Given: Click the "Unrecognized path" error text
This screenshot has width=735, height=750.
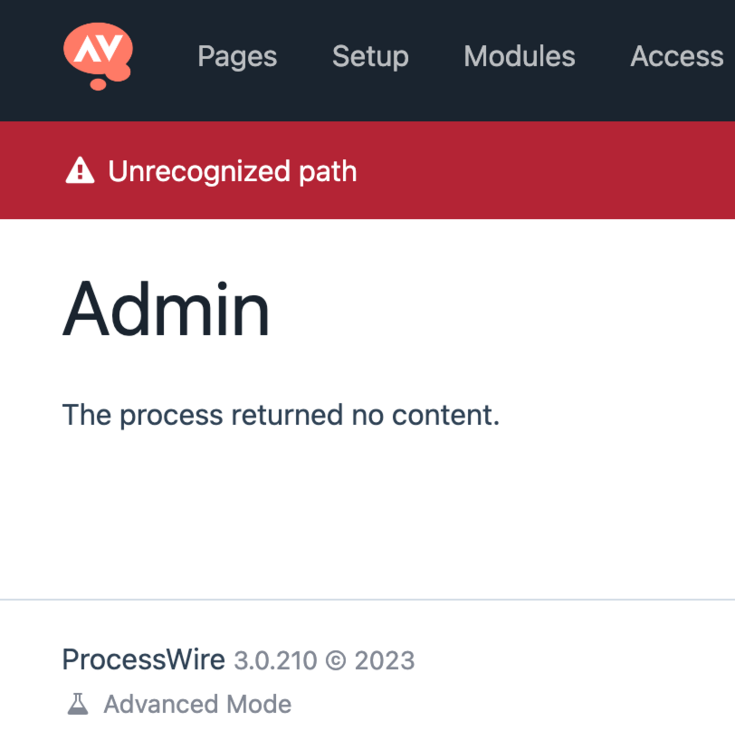Looking at the screenshot, I should (x=232, y=171).
